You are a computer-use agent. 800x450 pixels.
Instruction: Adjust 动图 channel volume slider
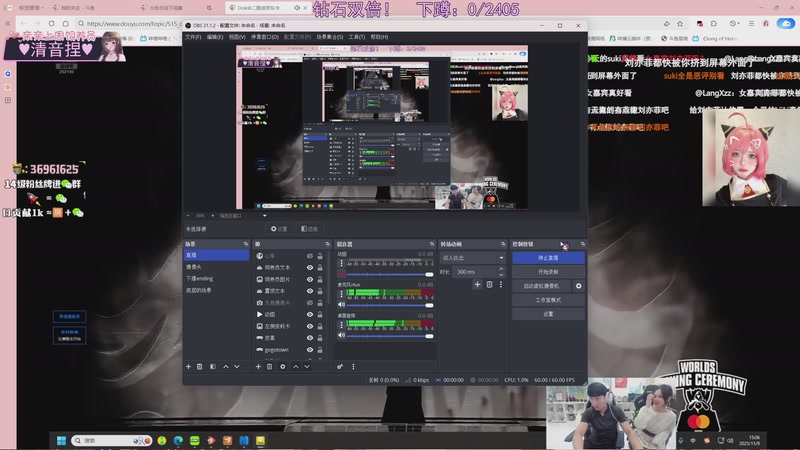pos(390,274)
